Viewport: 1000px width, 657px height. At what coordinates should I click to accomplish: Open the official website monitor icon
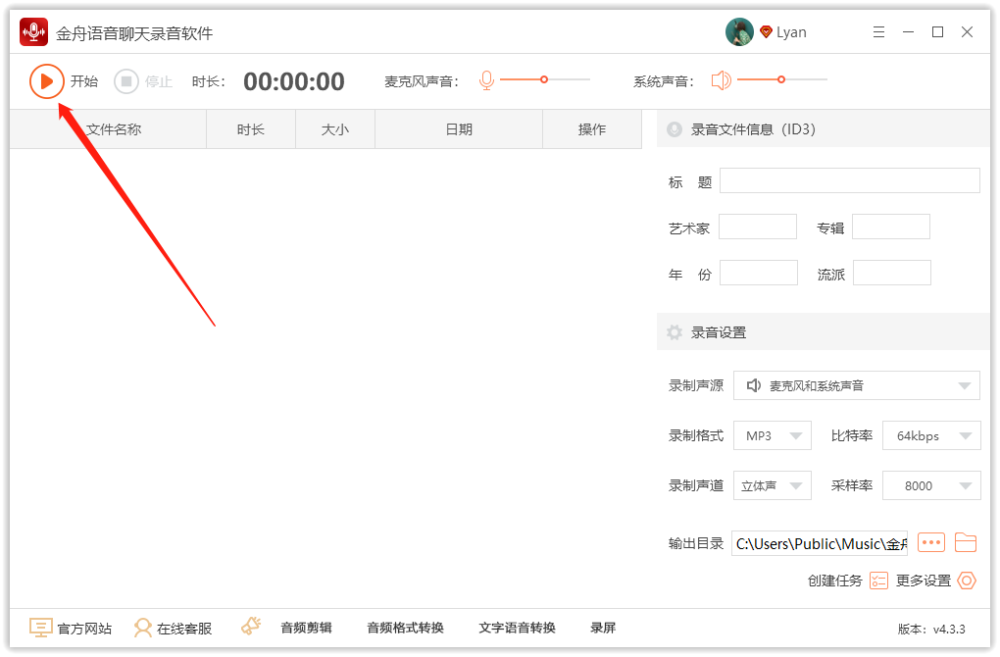pyautogui.click(x=41, y=628)
